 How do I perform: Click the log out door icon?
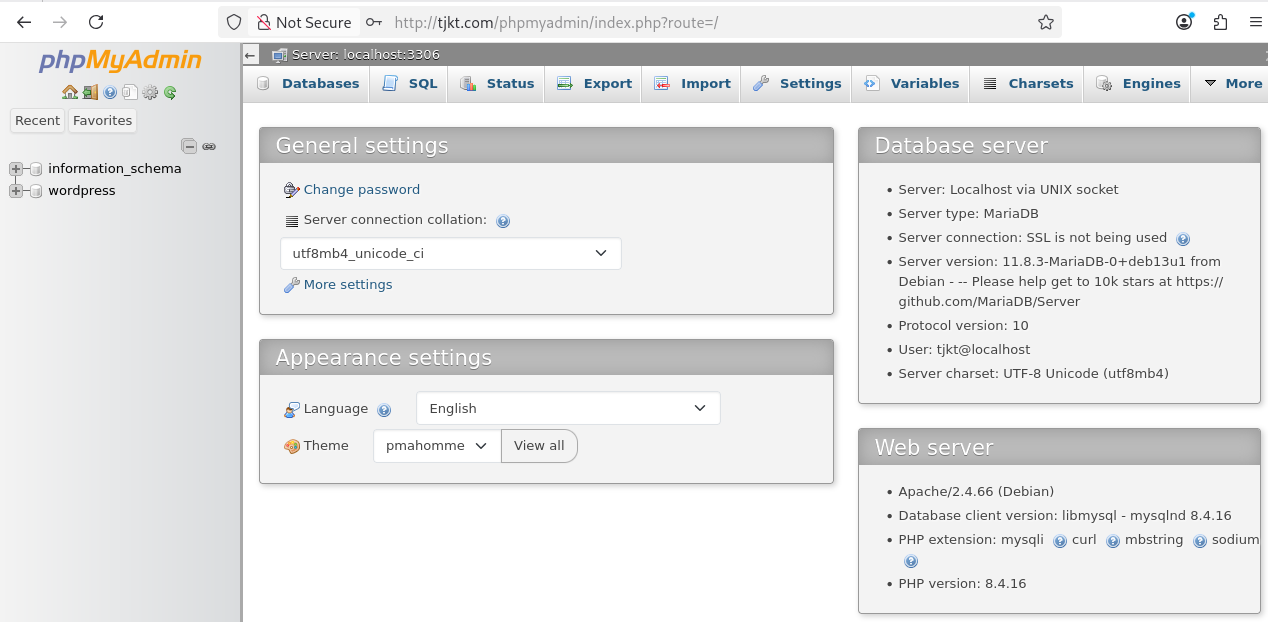90,92
